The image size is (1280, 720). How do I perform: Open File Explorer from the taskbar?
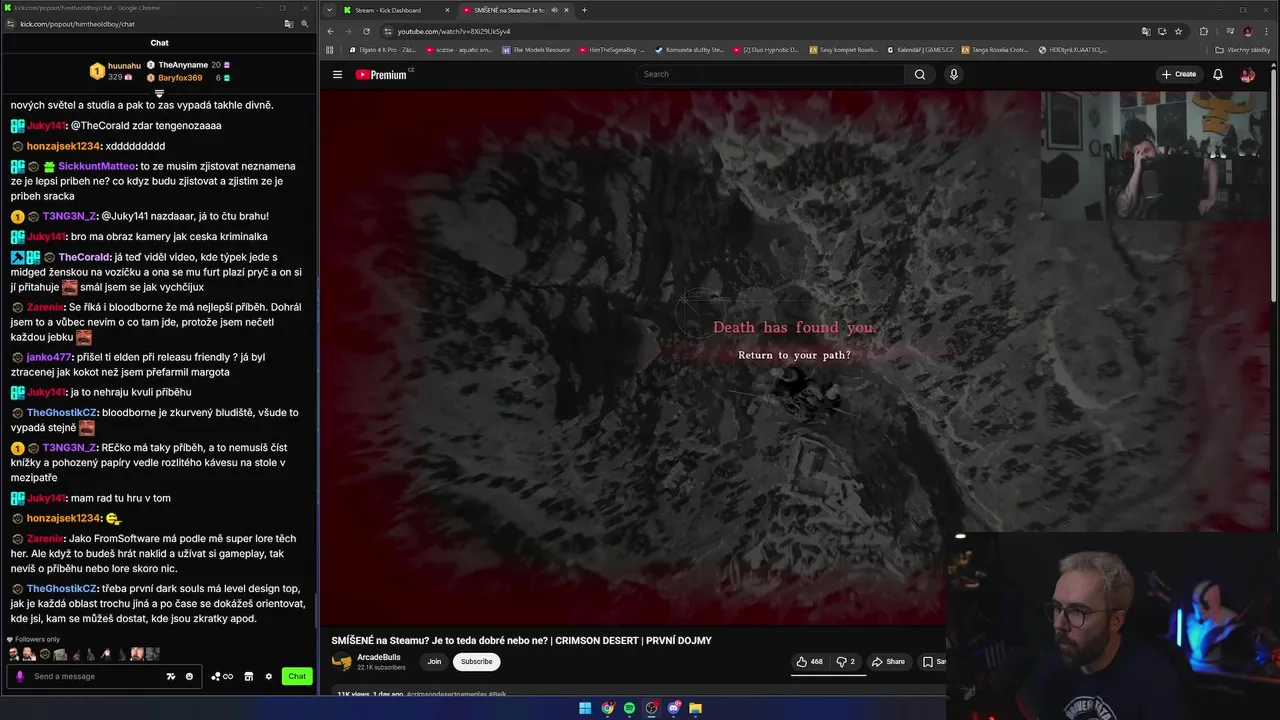click(695, 708)
